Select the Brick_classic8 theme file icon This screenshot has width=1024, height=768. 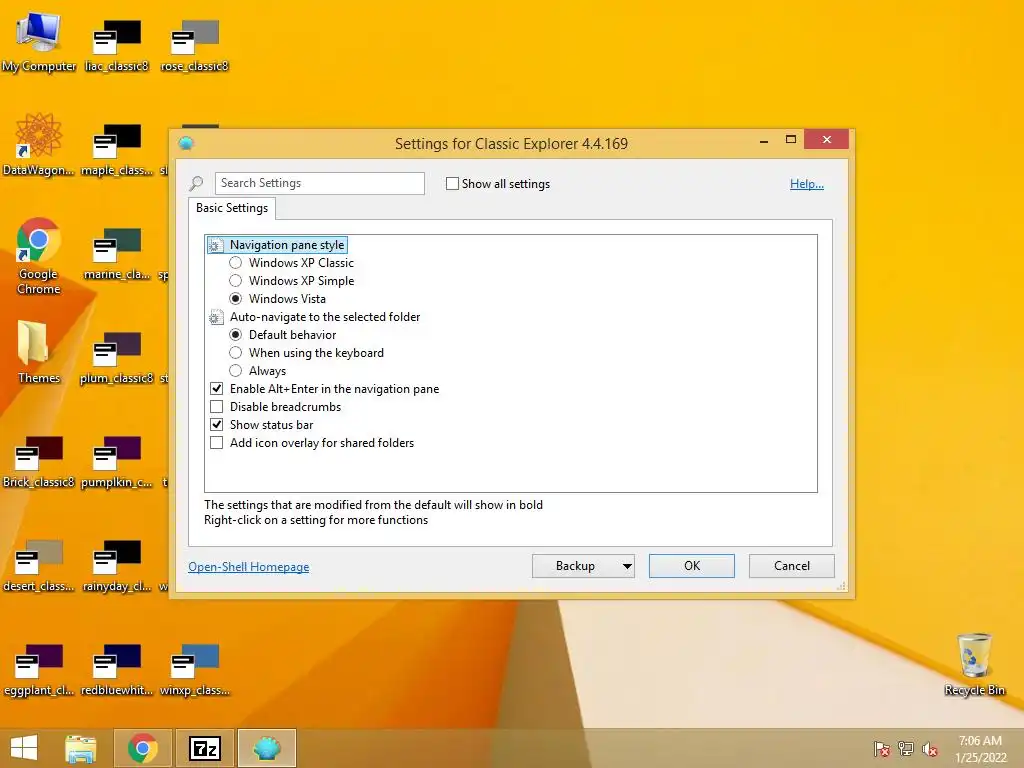pos(39,461)
